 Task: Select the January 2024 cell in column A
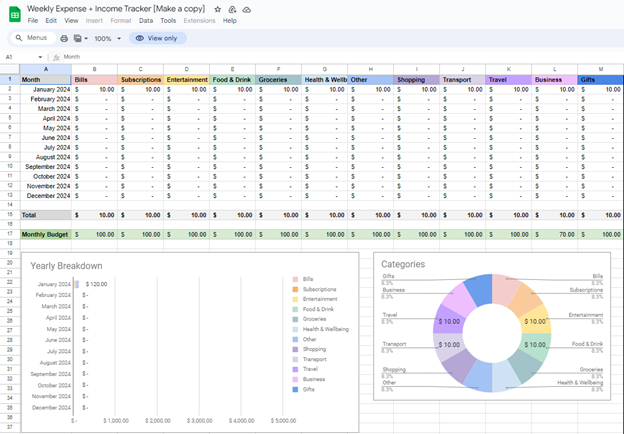pos(46,90)
